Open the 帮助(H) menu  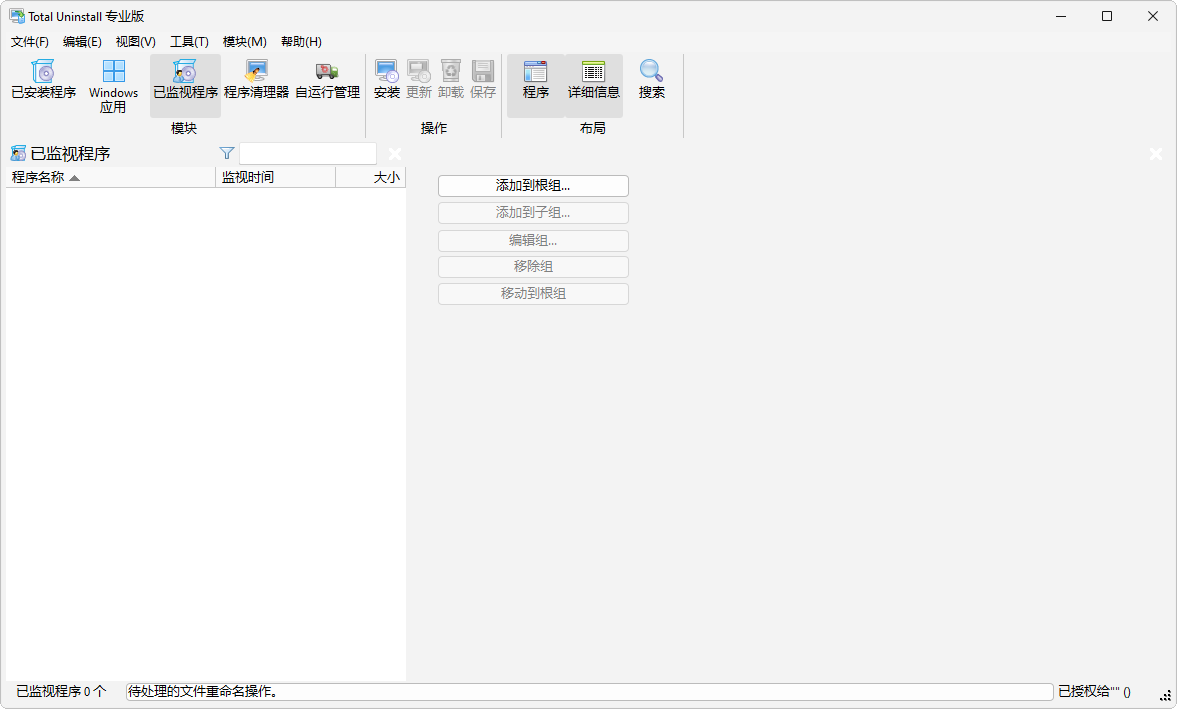[x=302, y=41]
